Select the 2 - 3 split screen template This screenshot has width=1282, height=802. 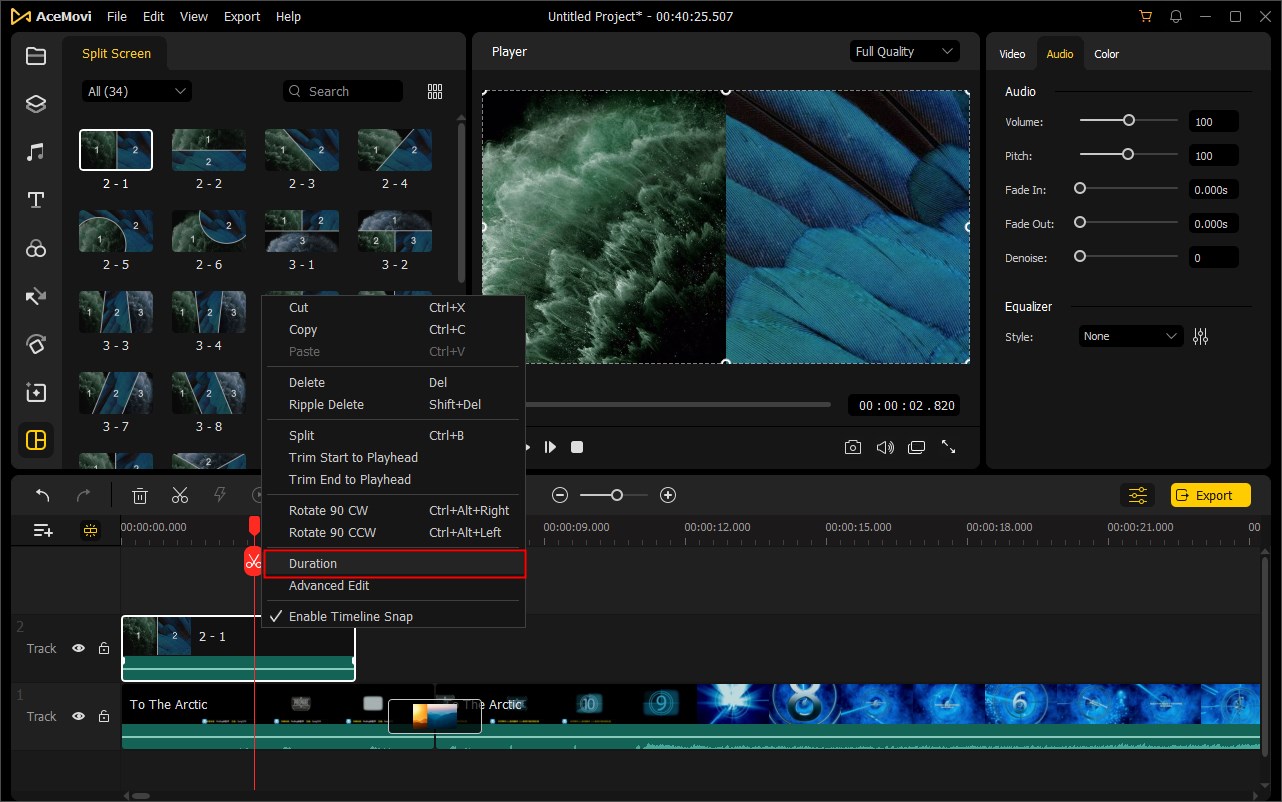(302, 150)
